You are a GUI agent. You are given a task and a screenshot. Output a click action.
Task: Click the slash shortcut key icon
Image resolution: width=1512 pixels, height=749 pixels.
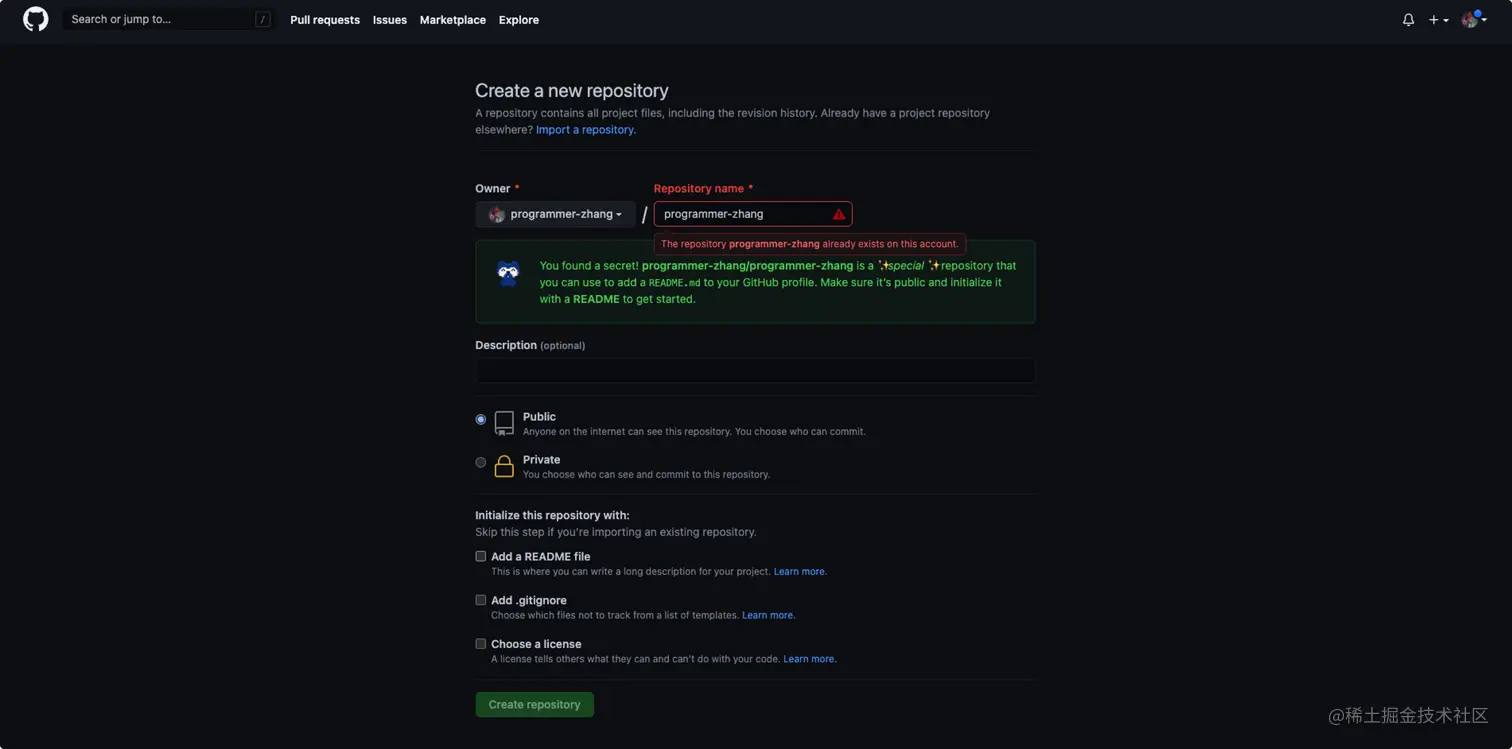[262, 19]
